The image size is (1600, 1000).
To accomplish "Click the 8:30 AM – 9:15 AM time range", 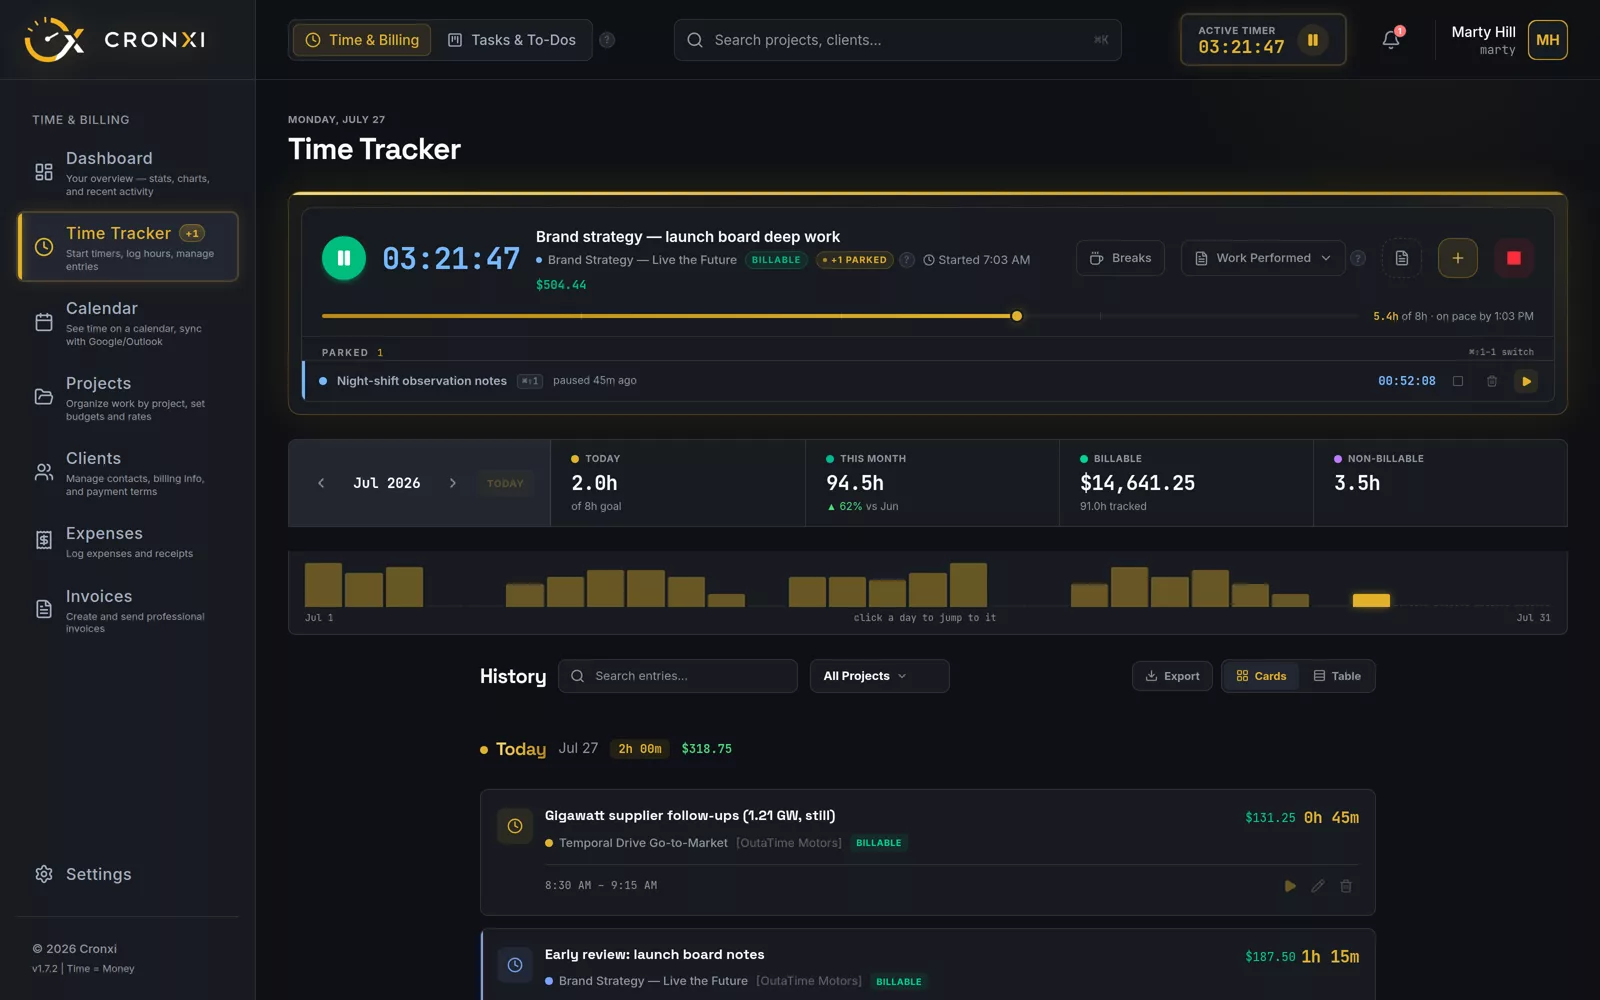I will pyautogui.click(x=601, y=886).
